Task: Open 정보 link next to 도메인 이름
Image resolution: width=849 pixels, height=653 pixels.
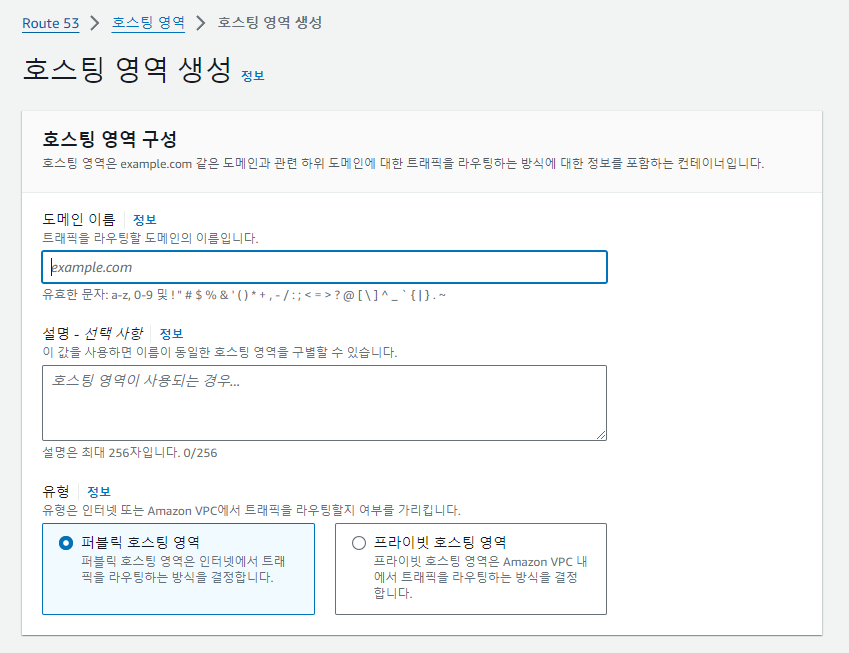Action: click(145, 220)
